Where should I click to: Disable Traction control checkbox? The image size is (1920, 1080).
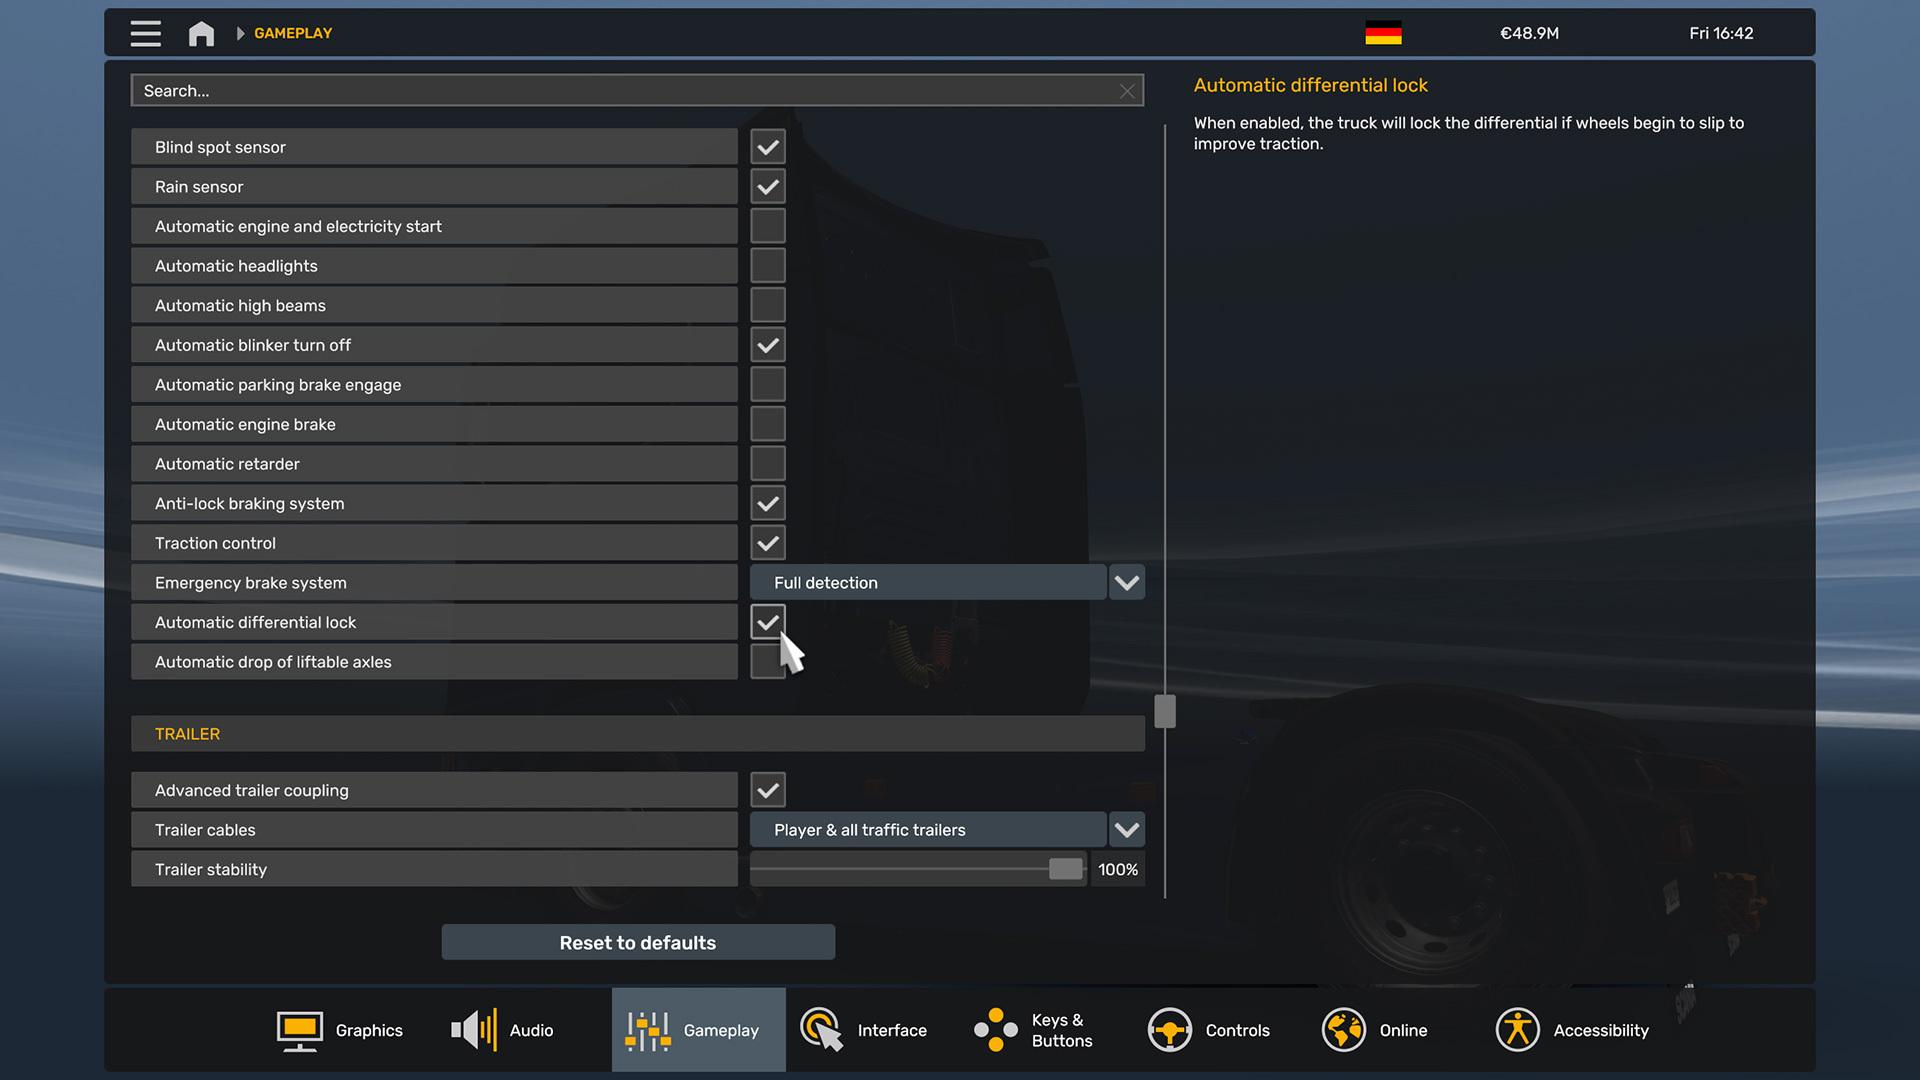click(x=768, y=543)
